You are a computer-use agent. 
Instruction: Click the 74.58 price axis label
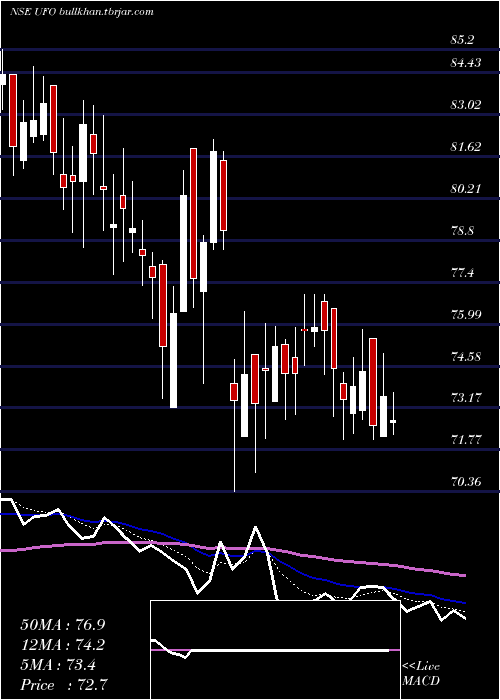tap(466, 357)
